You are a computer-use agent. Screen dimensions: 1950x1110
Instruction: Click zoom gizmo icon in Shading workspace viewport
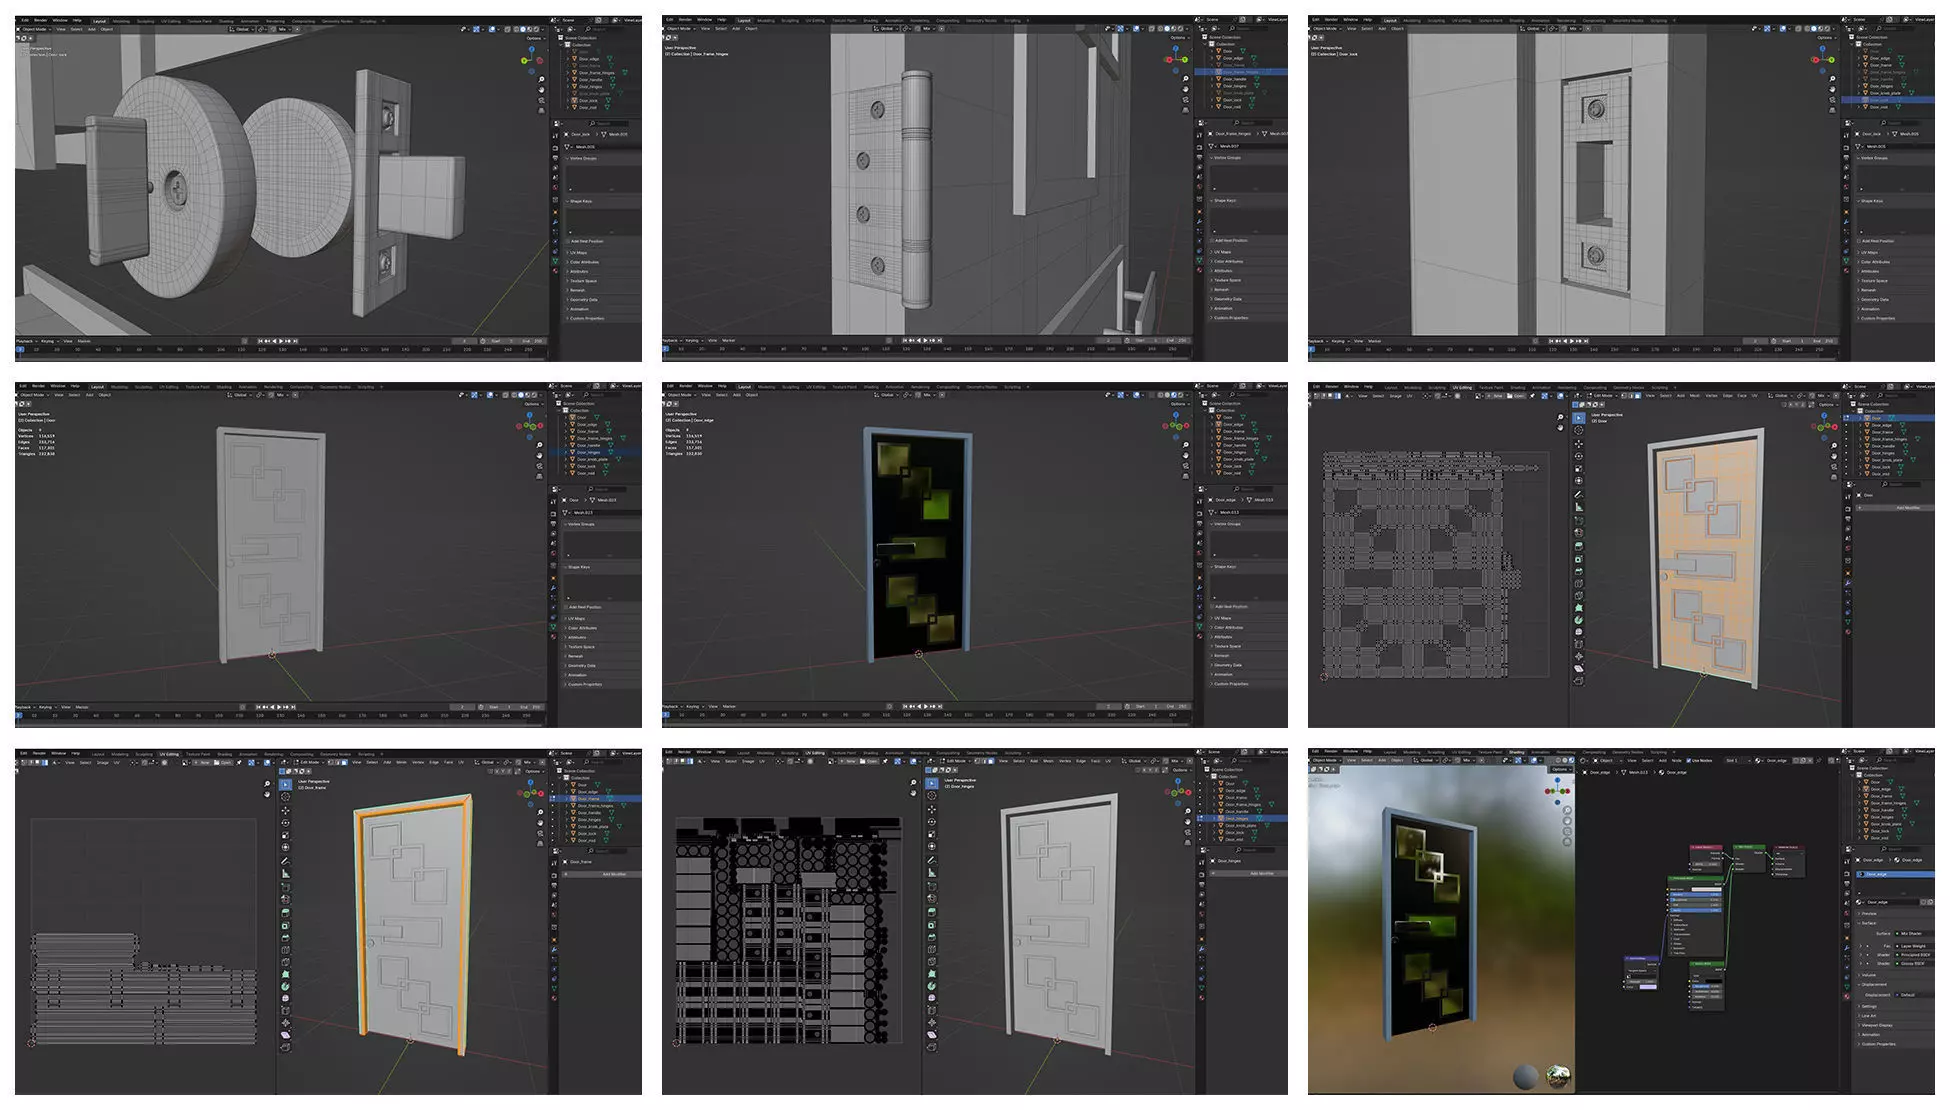1567,810
